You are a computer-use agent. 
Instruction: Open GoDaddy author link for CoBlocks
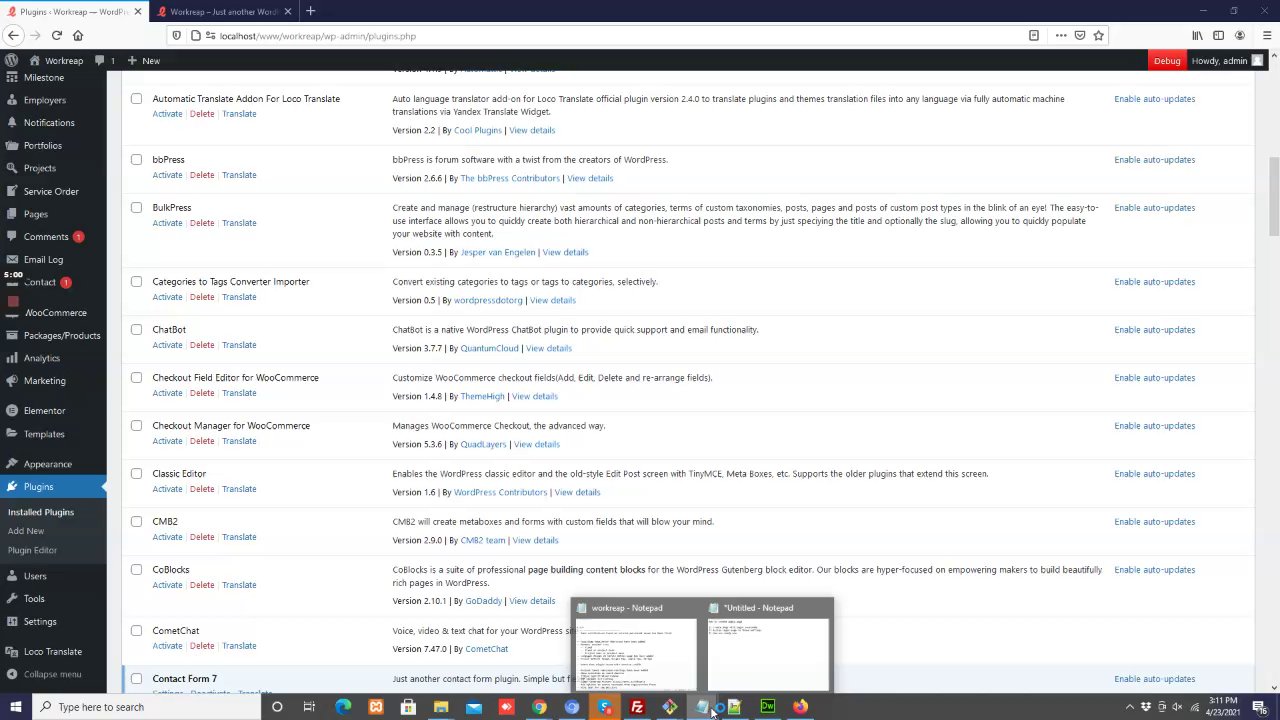click(483, 601)
